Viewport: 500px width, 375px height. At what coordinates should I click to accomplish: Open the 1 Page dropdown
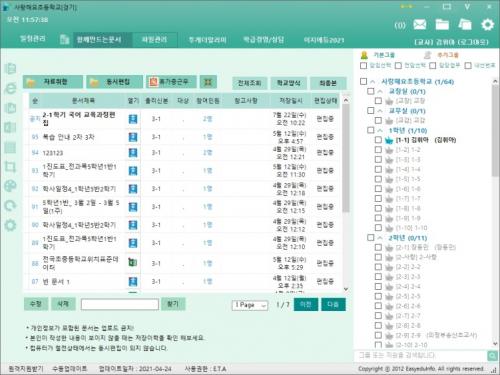pos(250,305)
